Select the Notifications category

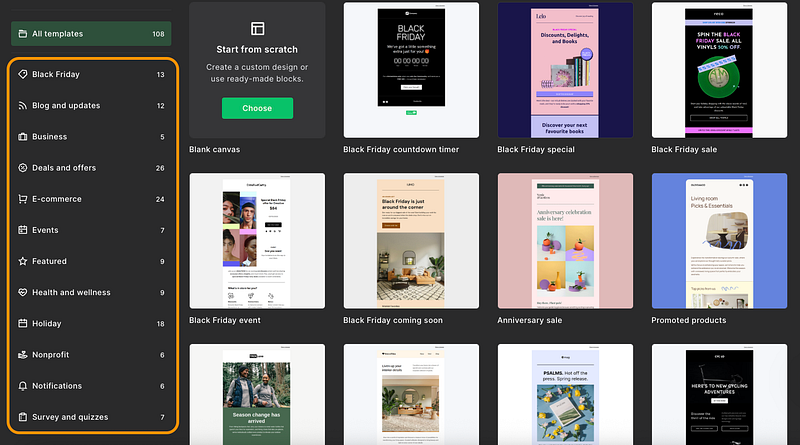coord(91,385)
